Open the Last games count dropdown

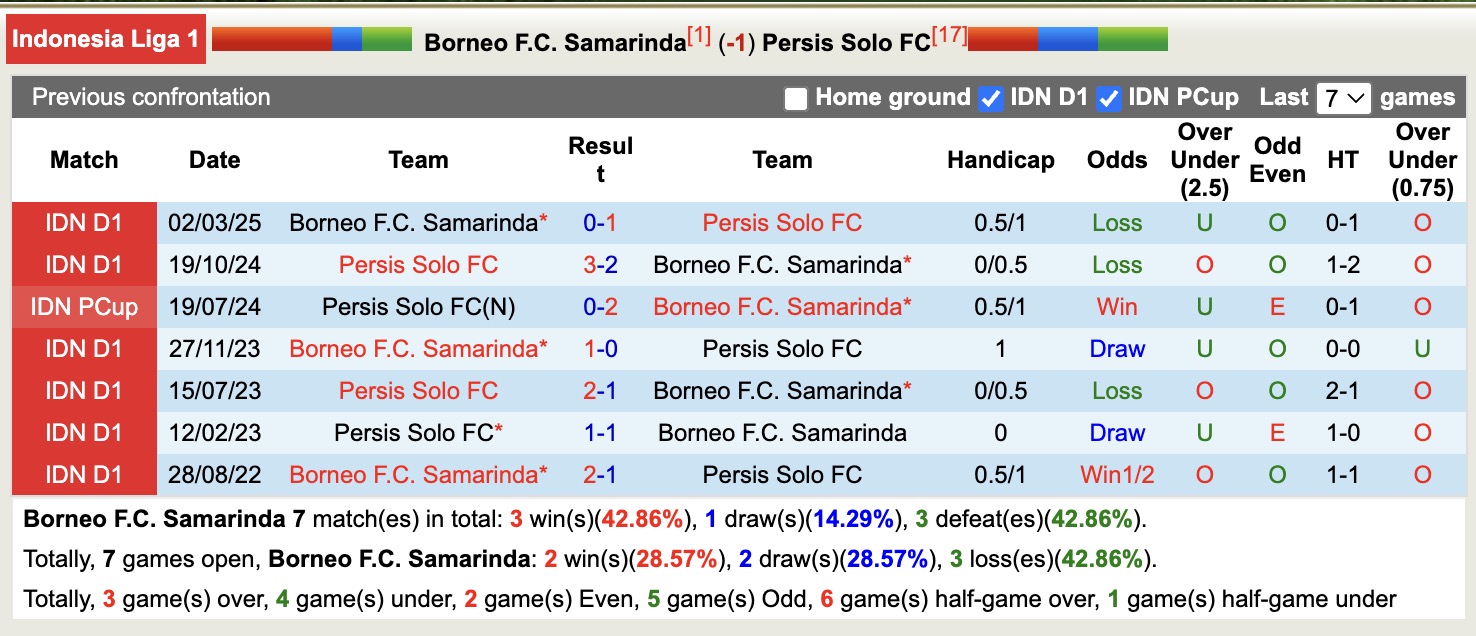pyautogui.click(x=1343, y=97)
